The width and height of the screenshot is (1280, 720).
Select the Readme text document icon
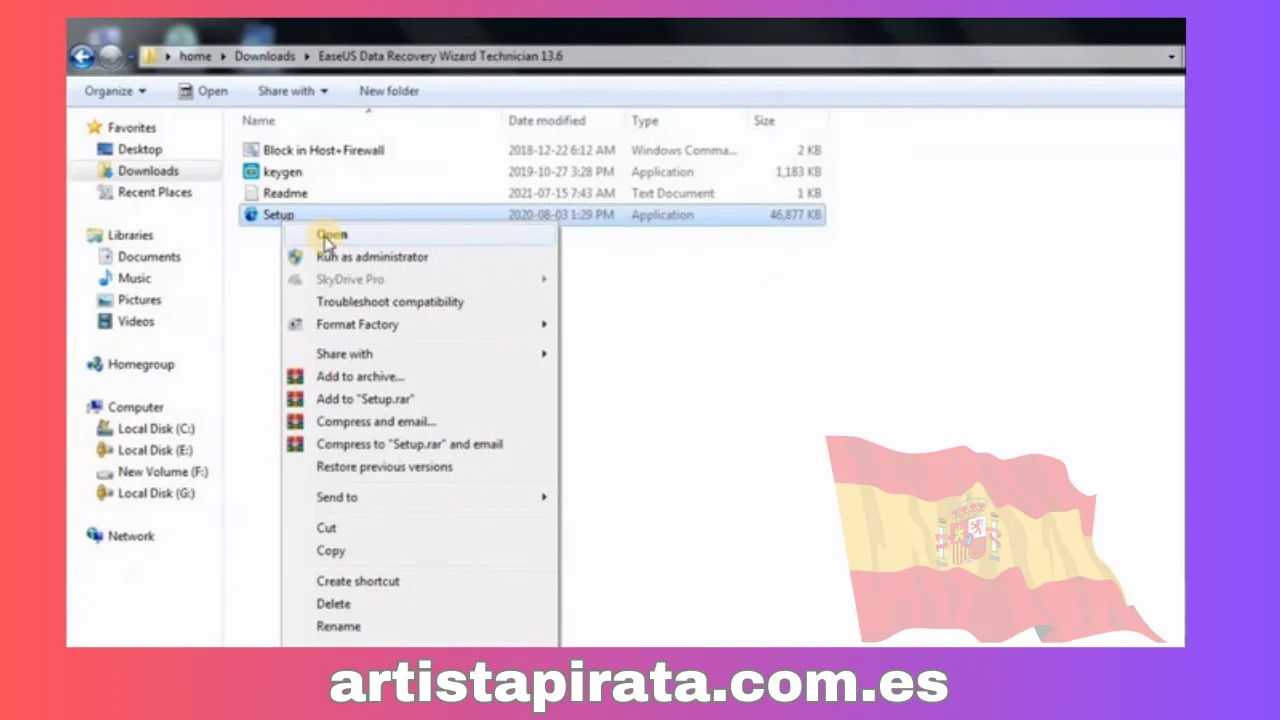click(x=251, y=193)
